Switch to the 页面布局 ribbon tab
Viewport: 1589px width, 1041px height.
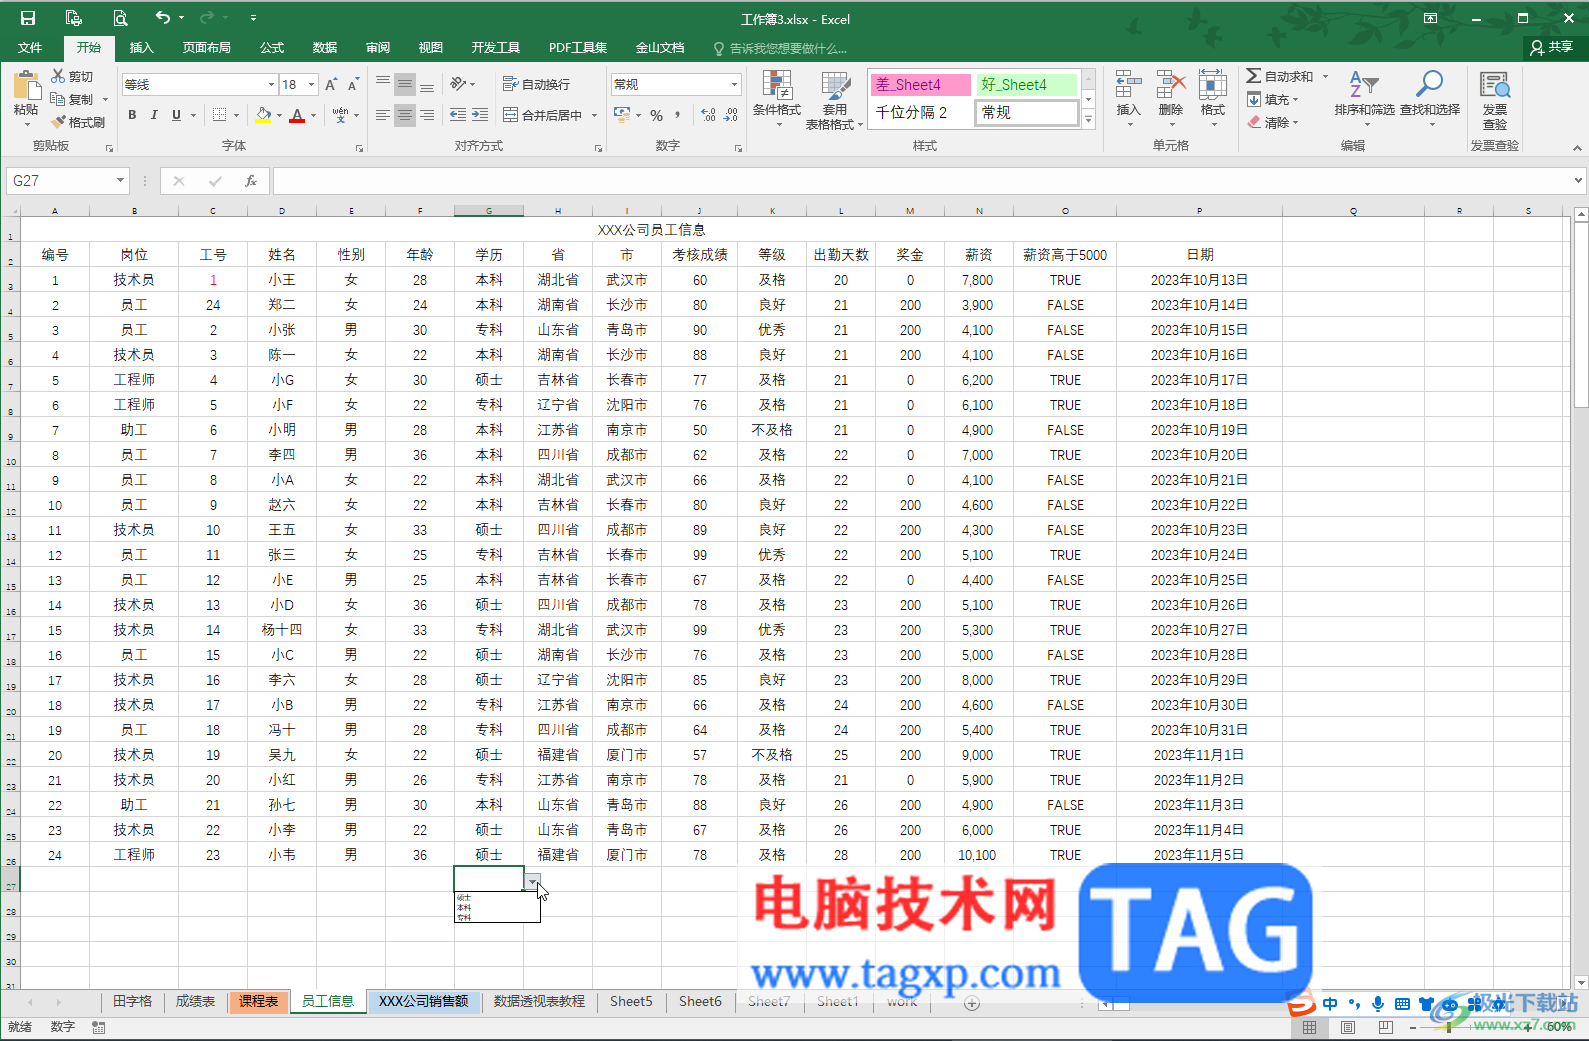click(x=207, y=48)
